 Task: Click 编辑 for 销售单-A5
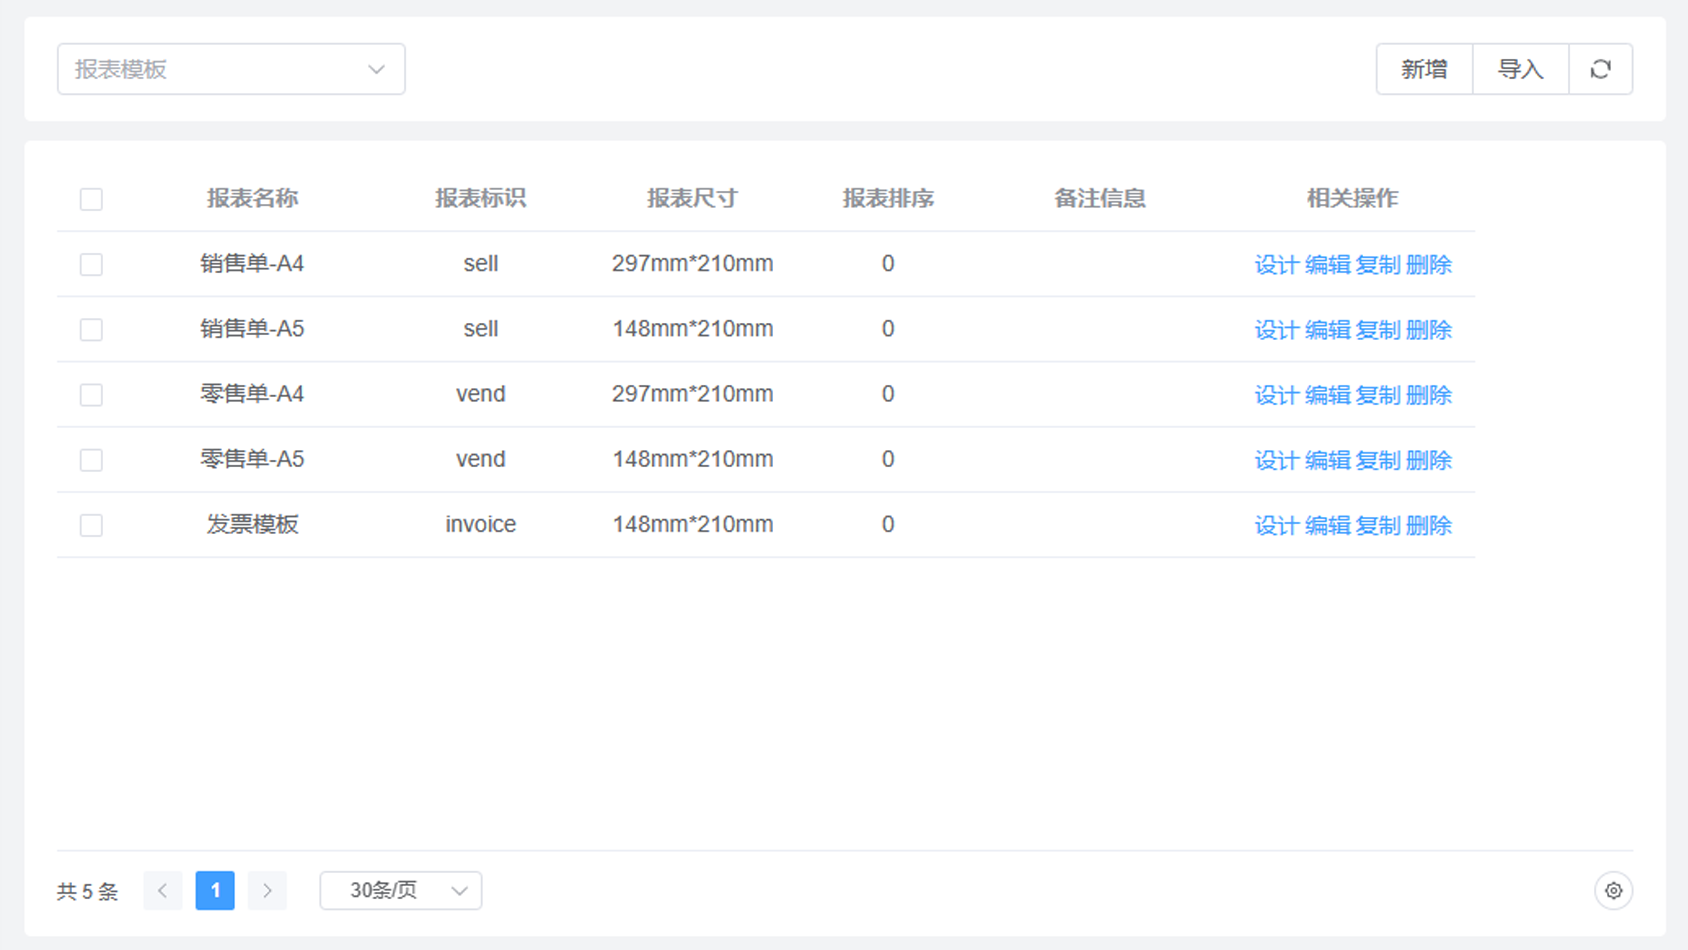click(x=1327, y=330)
